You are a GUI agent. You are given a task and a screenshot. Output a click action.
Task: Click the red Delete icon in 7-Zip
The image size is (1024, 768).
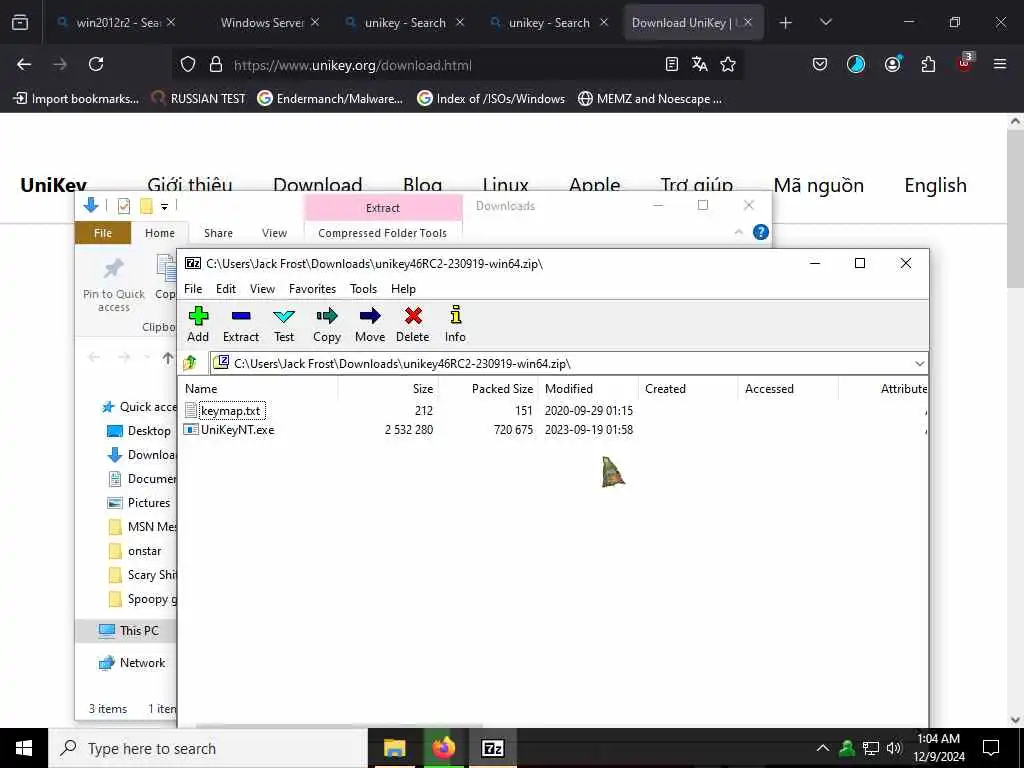(x=413, y=325)
